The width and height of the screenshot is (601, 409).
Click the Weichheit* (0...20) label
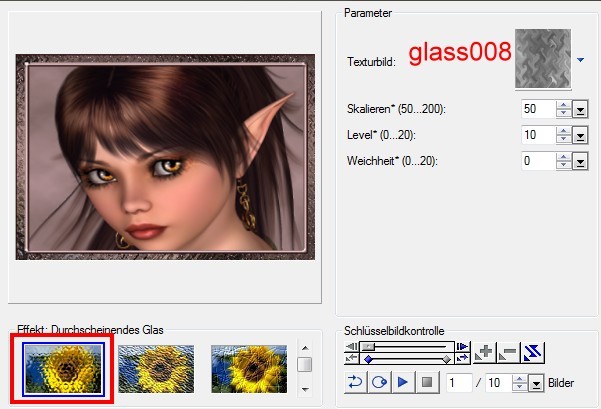(x=392, y=161)
